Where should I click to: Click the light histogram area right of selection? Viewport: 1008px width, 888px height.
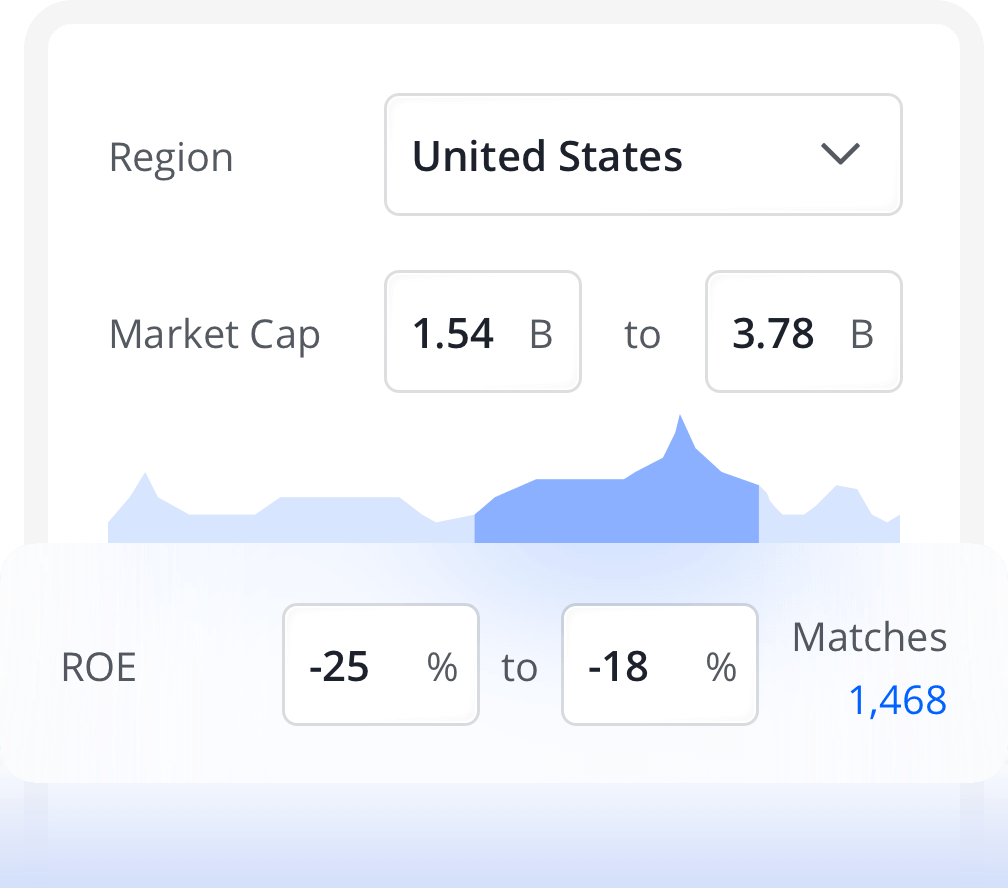(x=830, y=520)
